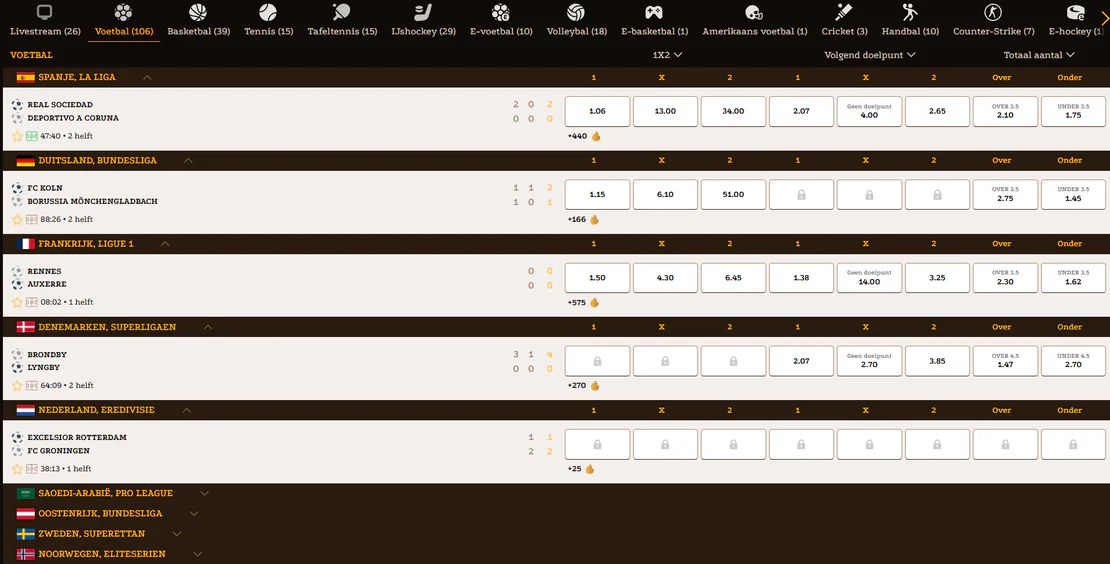Favorite the Rennes vs Auxerre star

click(17, 302)
